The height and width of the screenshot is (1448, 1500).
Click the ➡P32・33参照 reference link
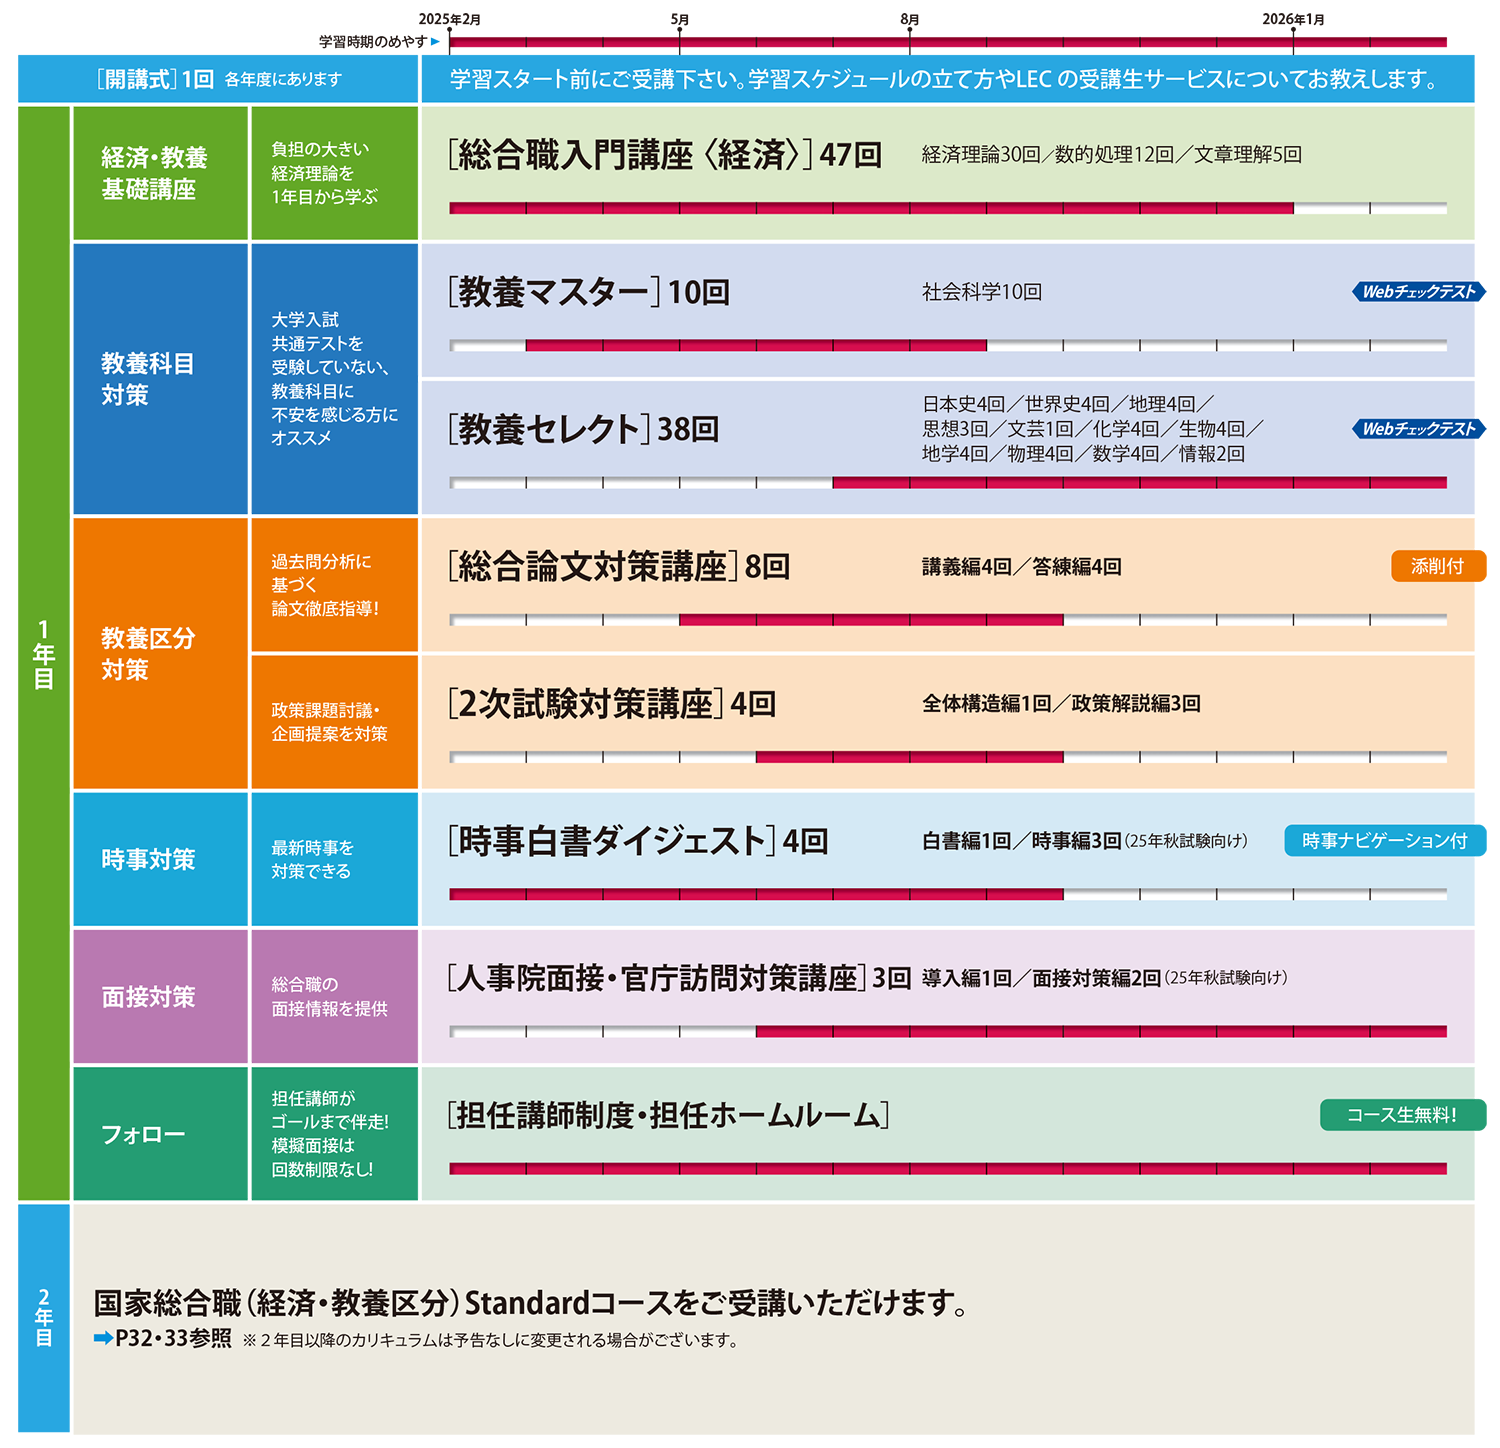tap(163, 1338)
